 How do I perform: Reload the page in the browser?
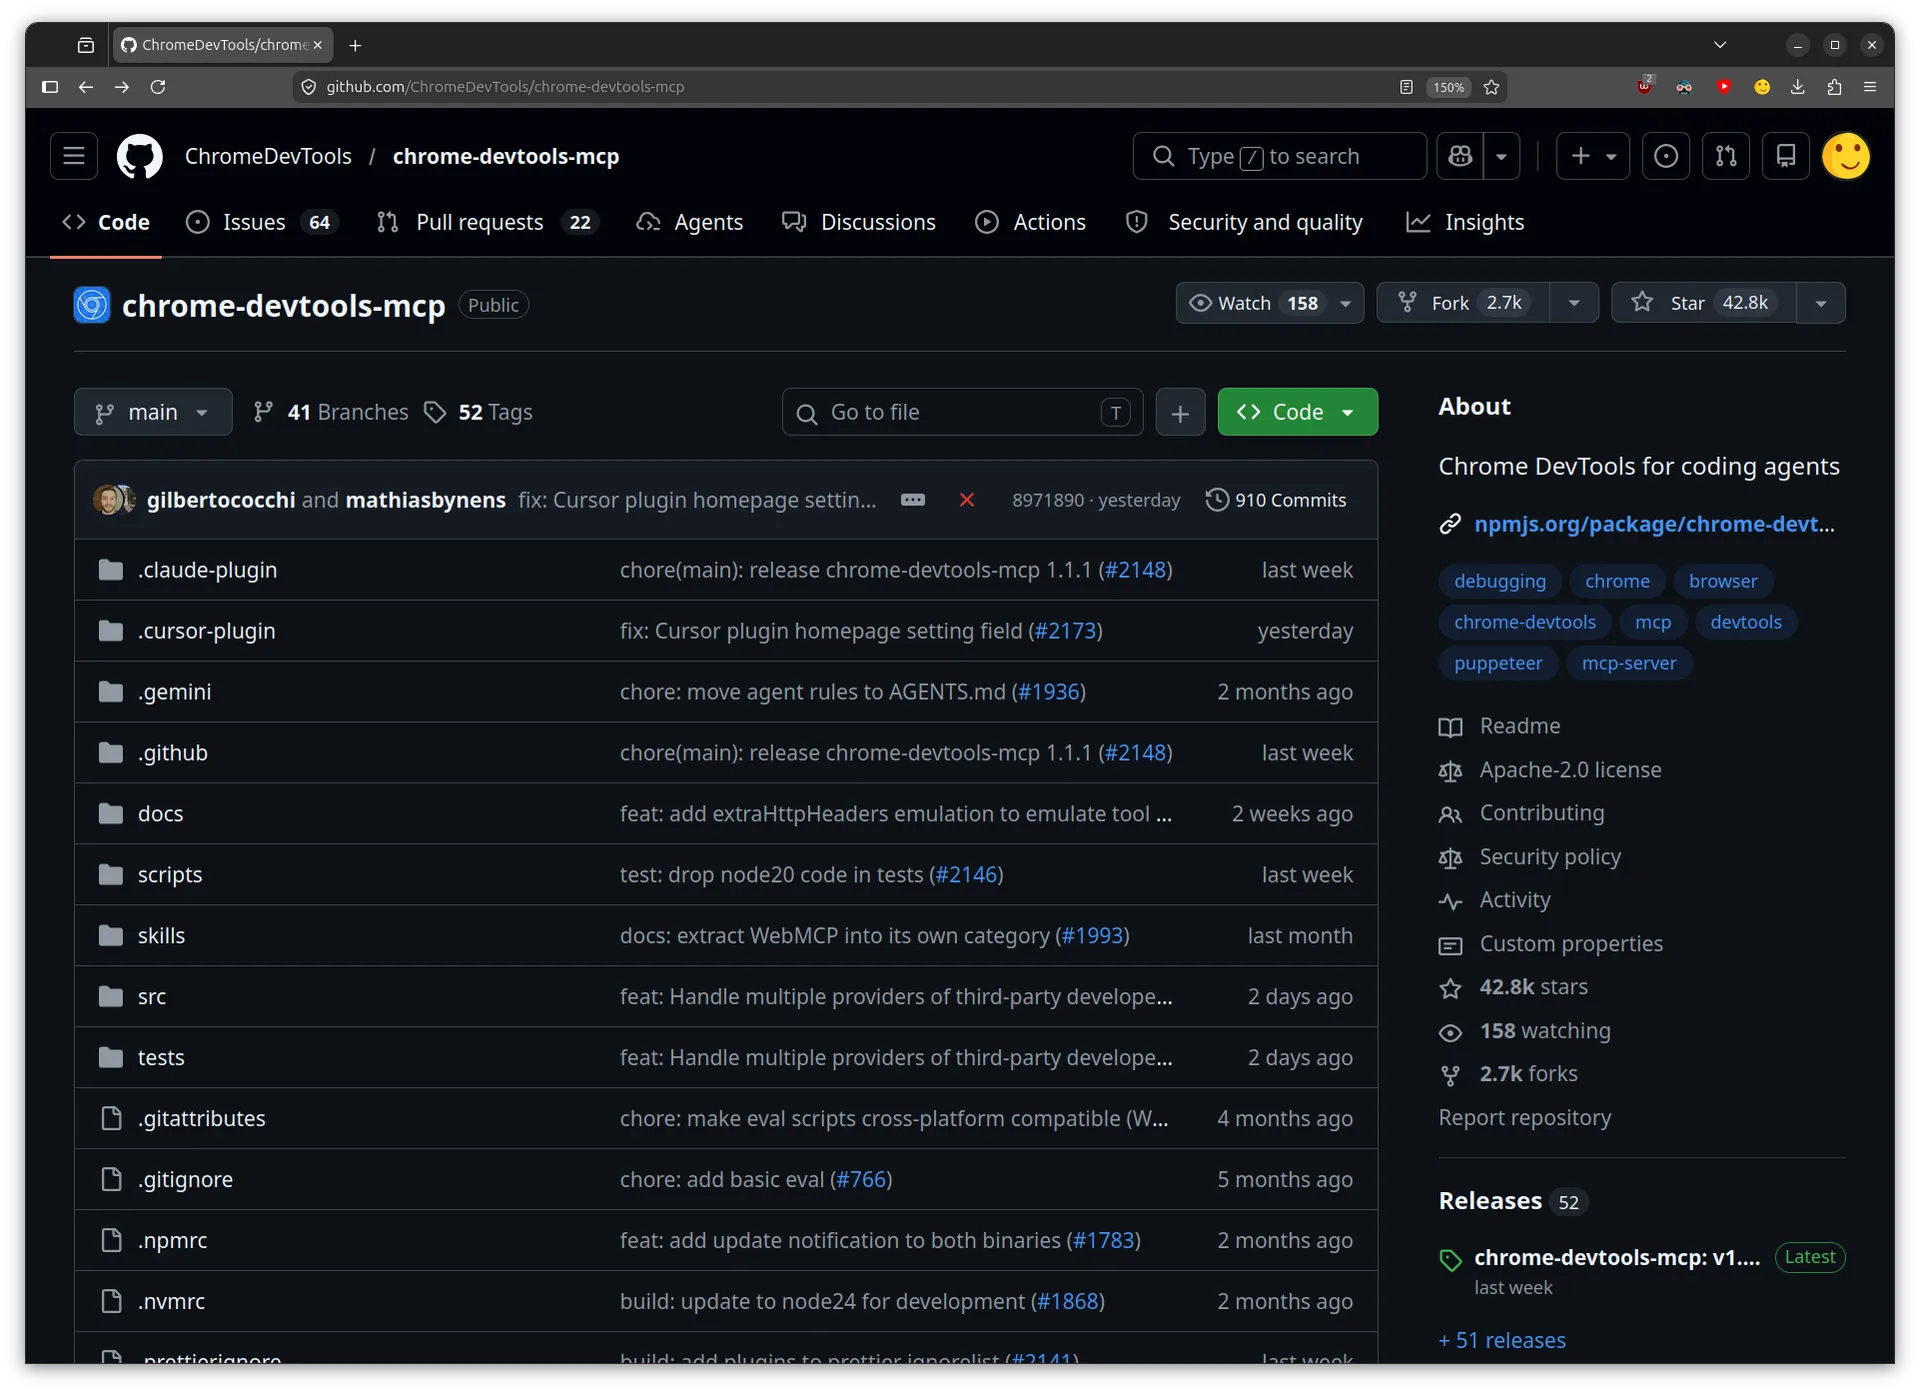coord(158,87)
